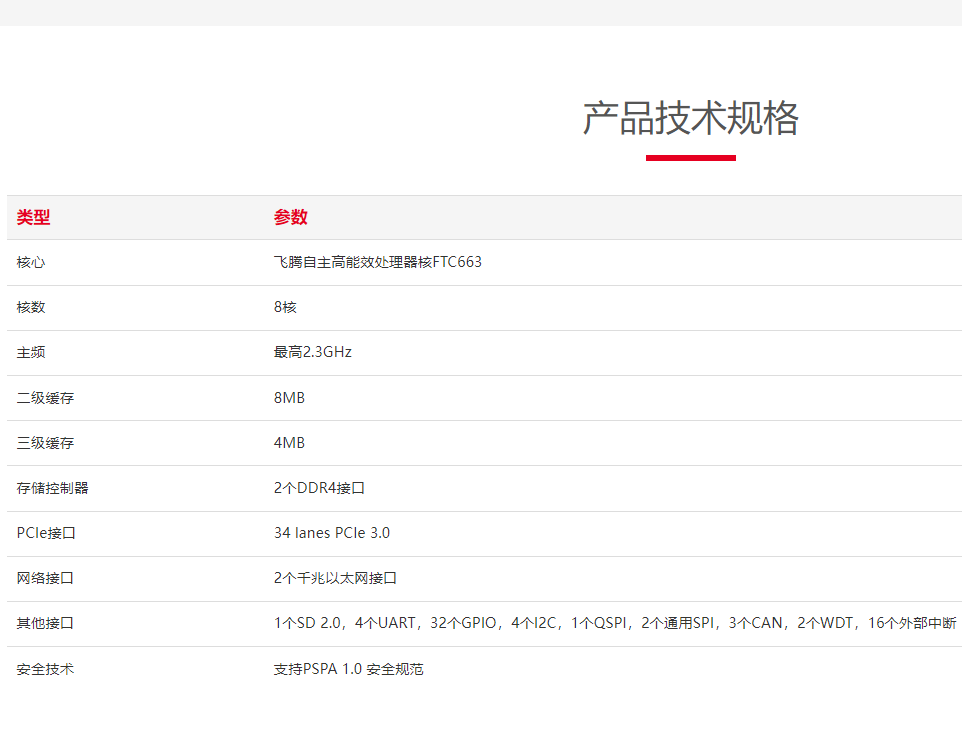Click the 存储控制器 row label

click(52, 488)
